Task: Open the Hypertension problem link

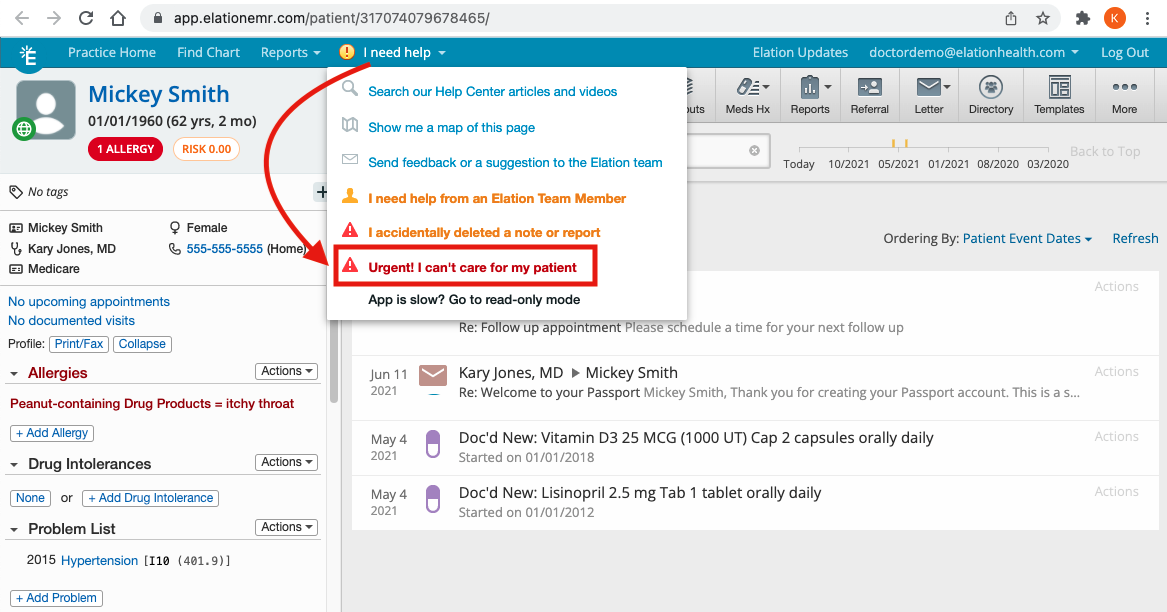Action: [99, 561]
